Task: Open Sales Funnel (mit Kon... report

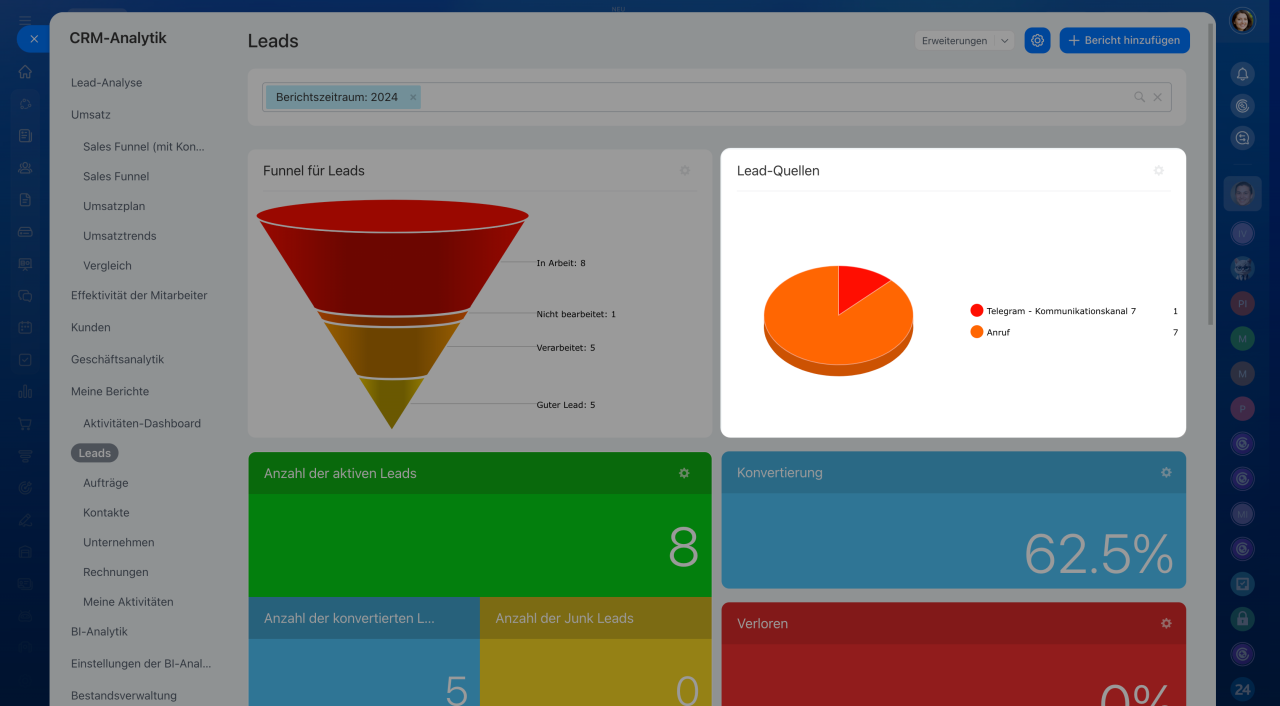Action: pos(144,146)
